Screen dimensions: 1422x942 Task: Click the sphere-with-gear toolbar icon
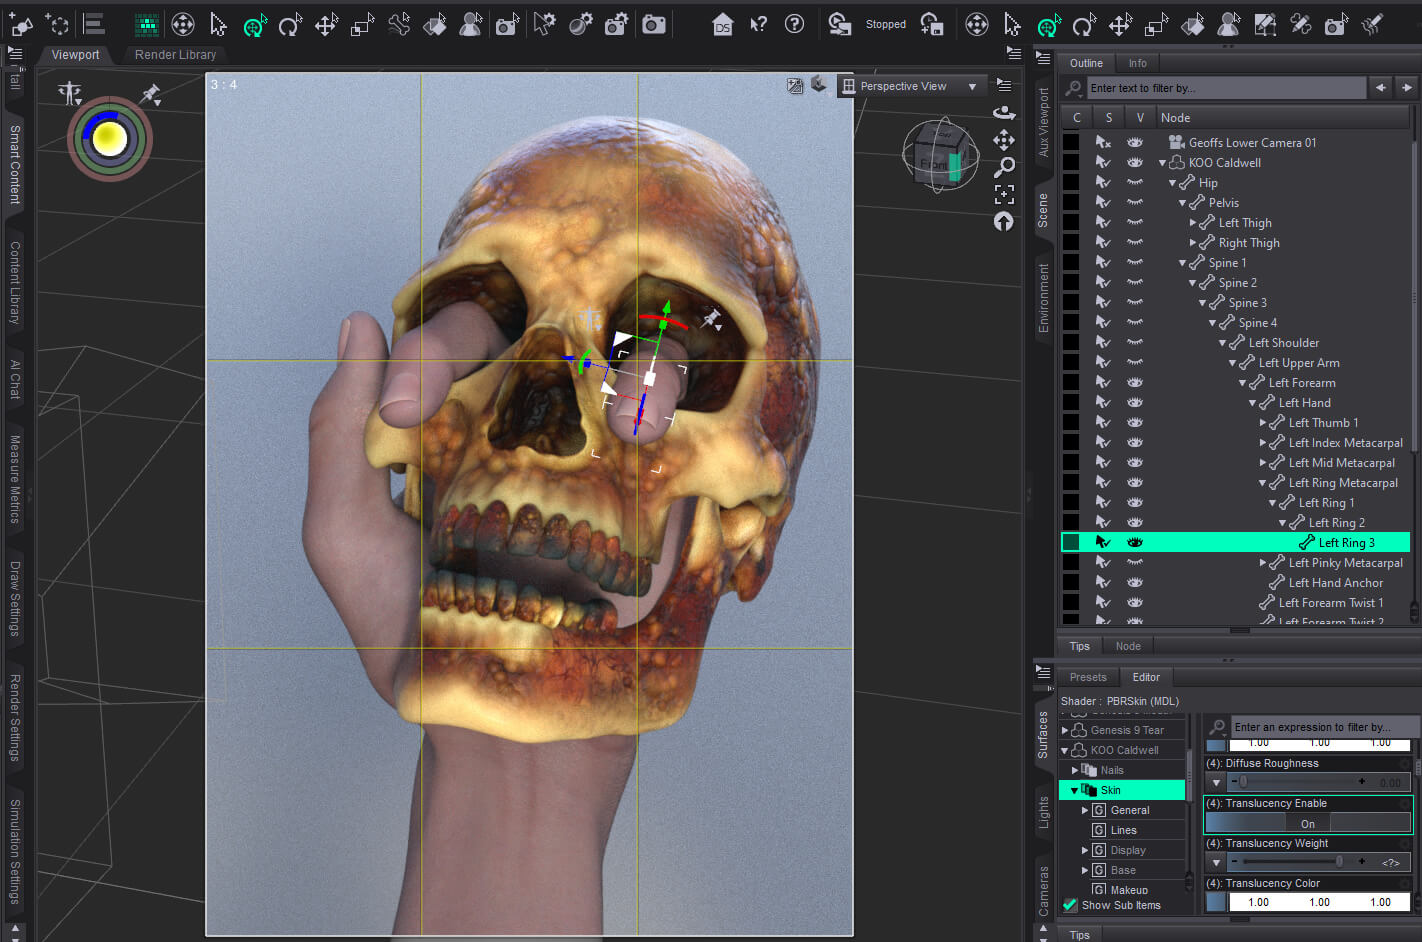point(580,25)
